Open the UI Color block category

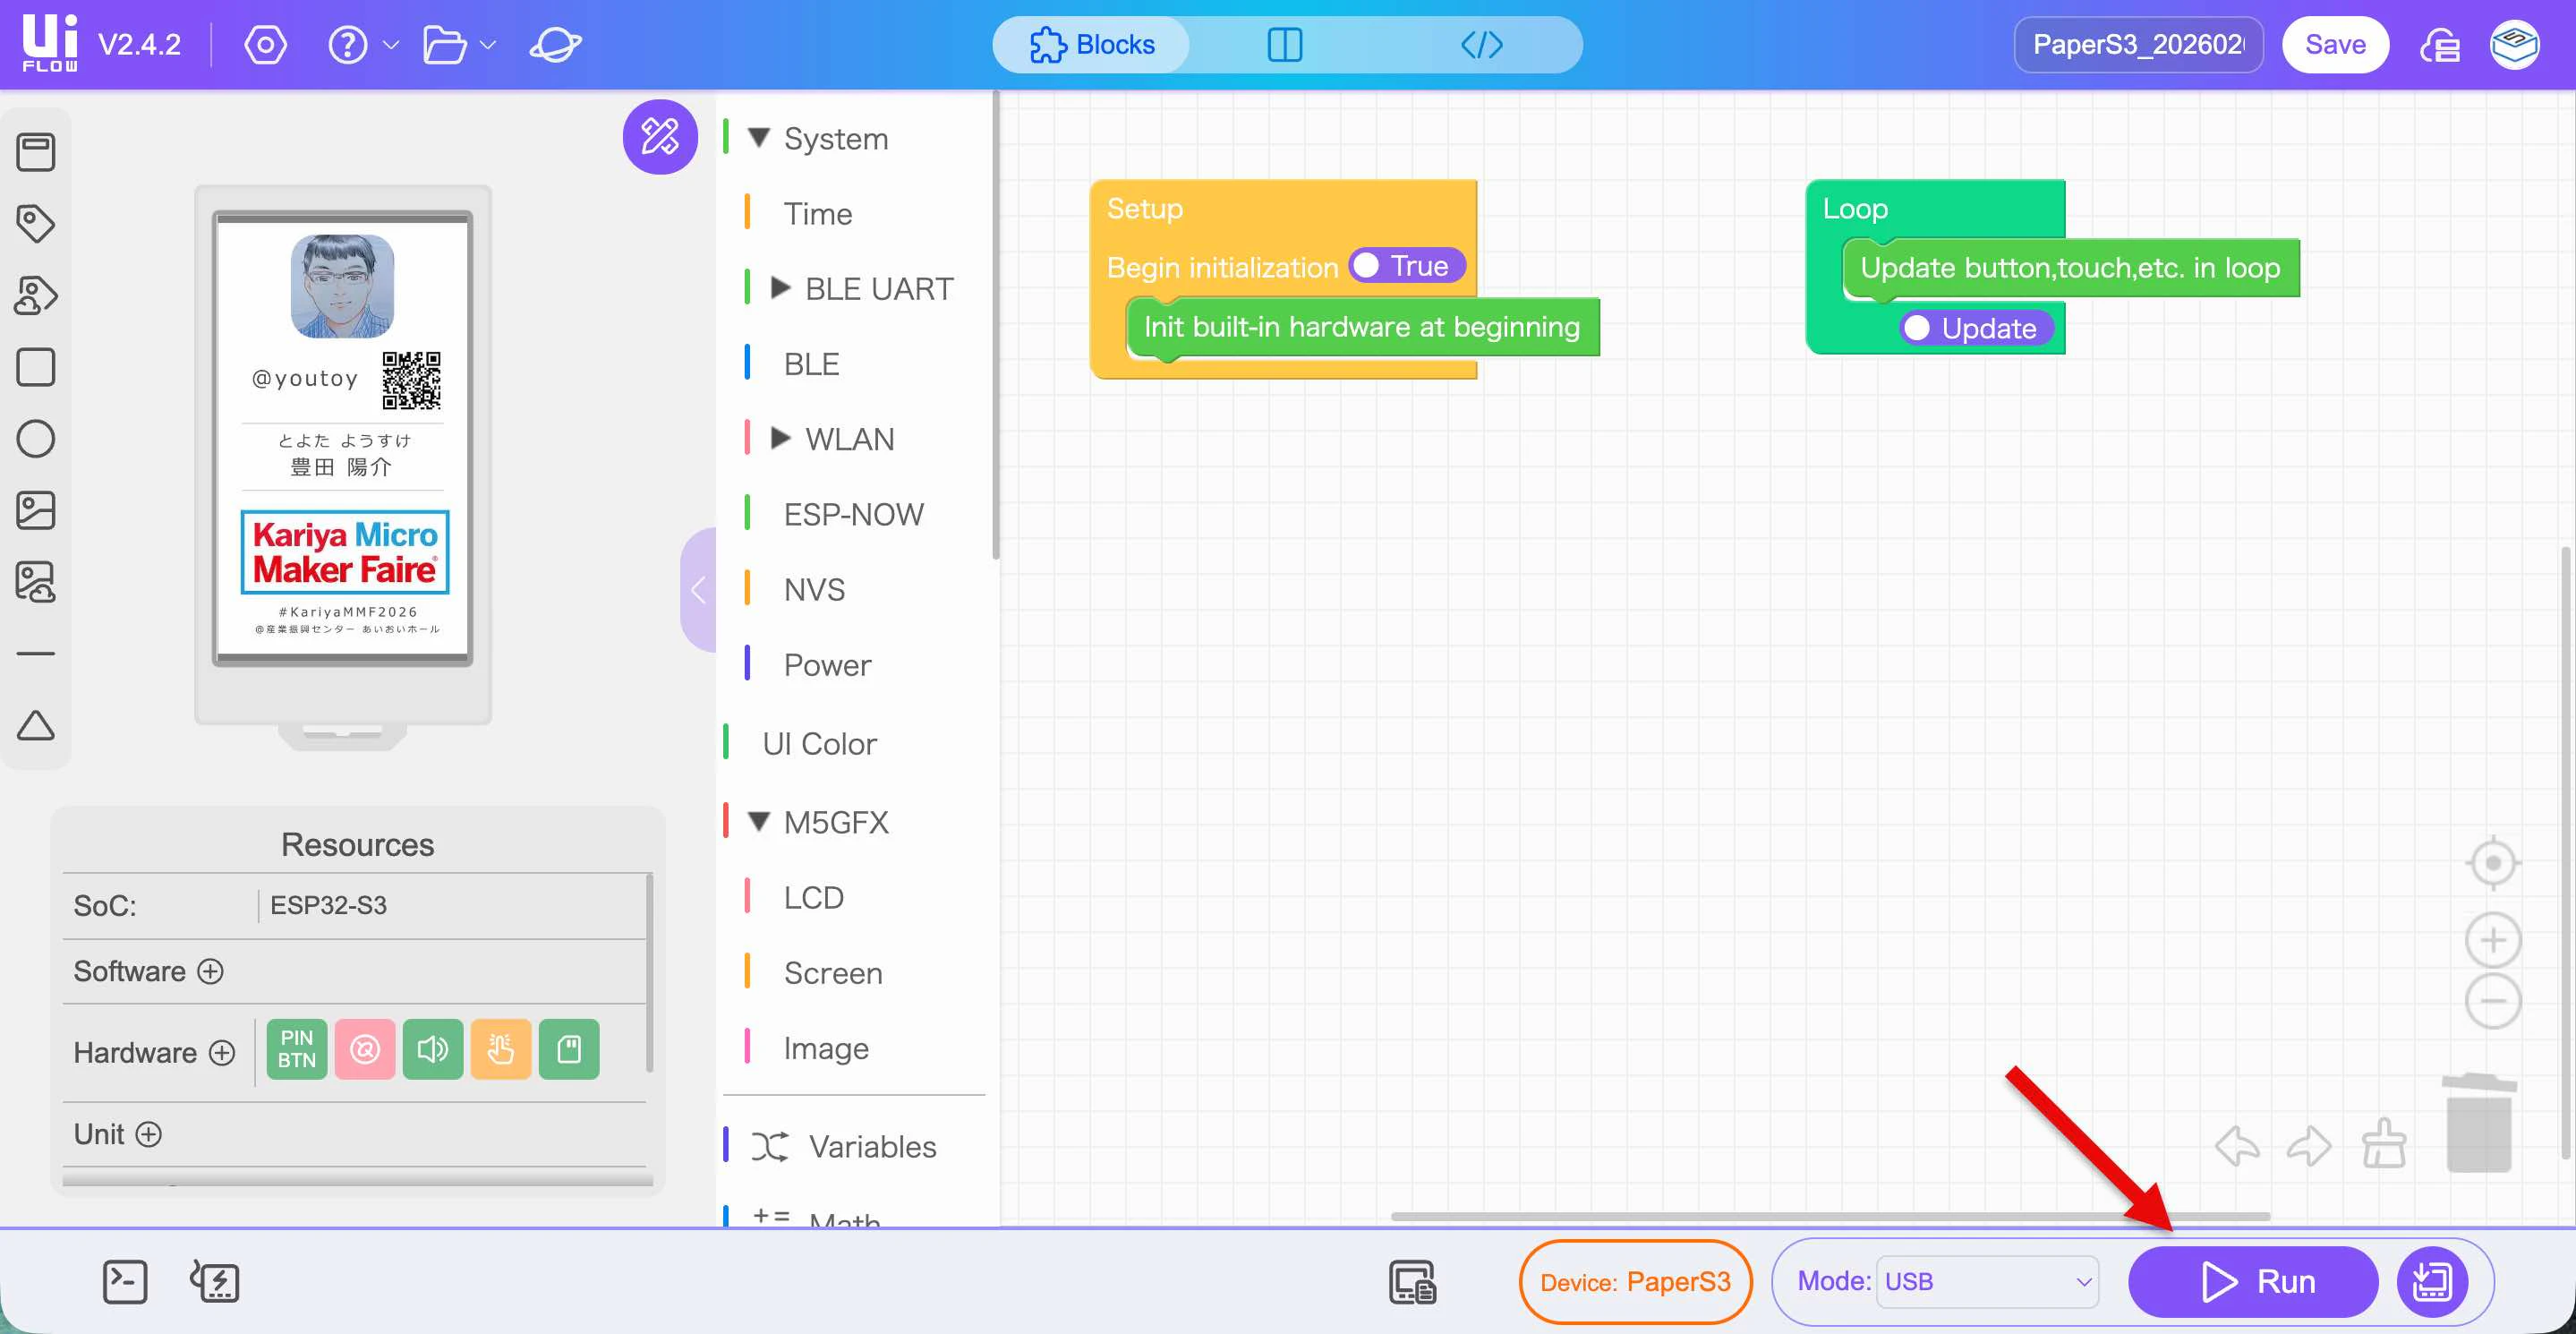pyautogui.click(x=819, y=744)
